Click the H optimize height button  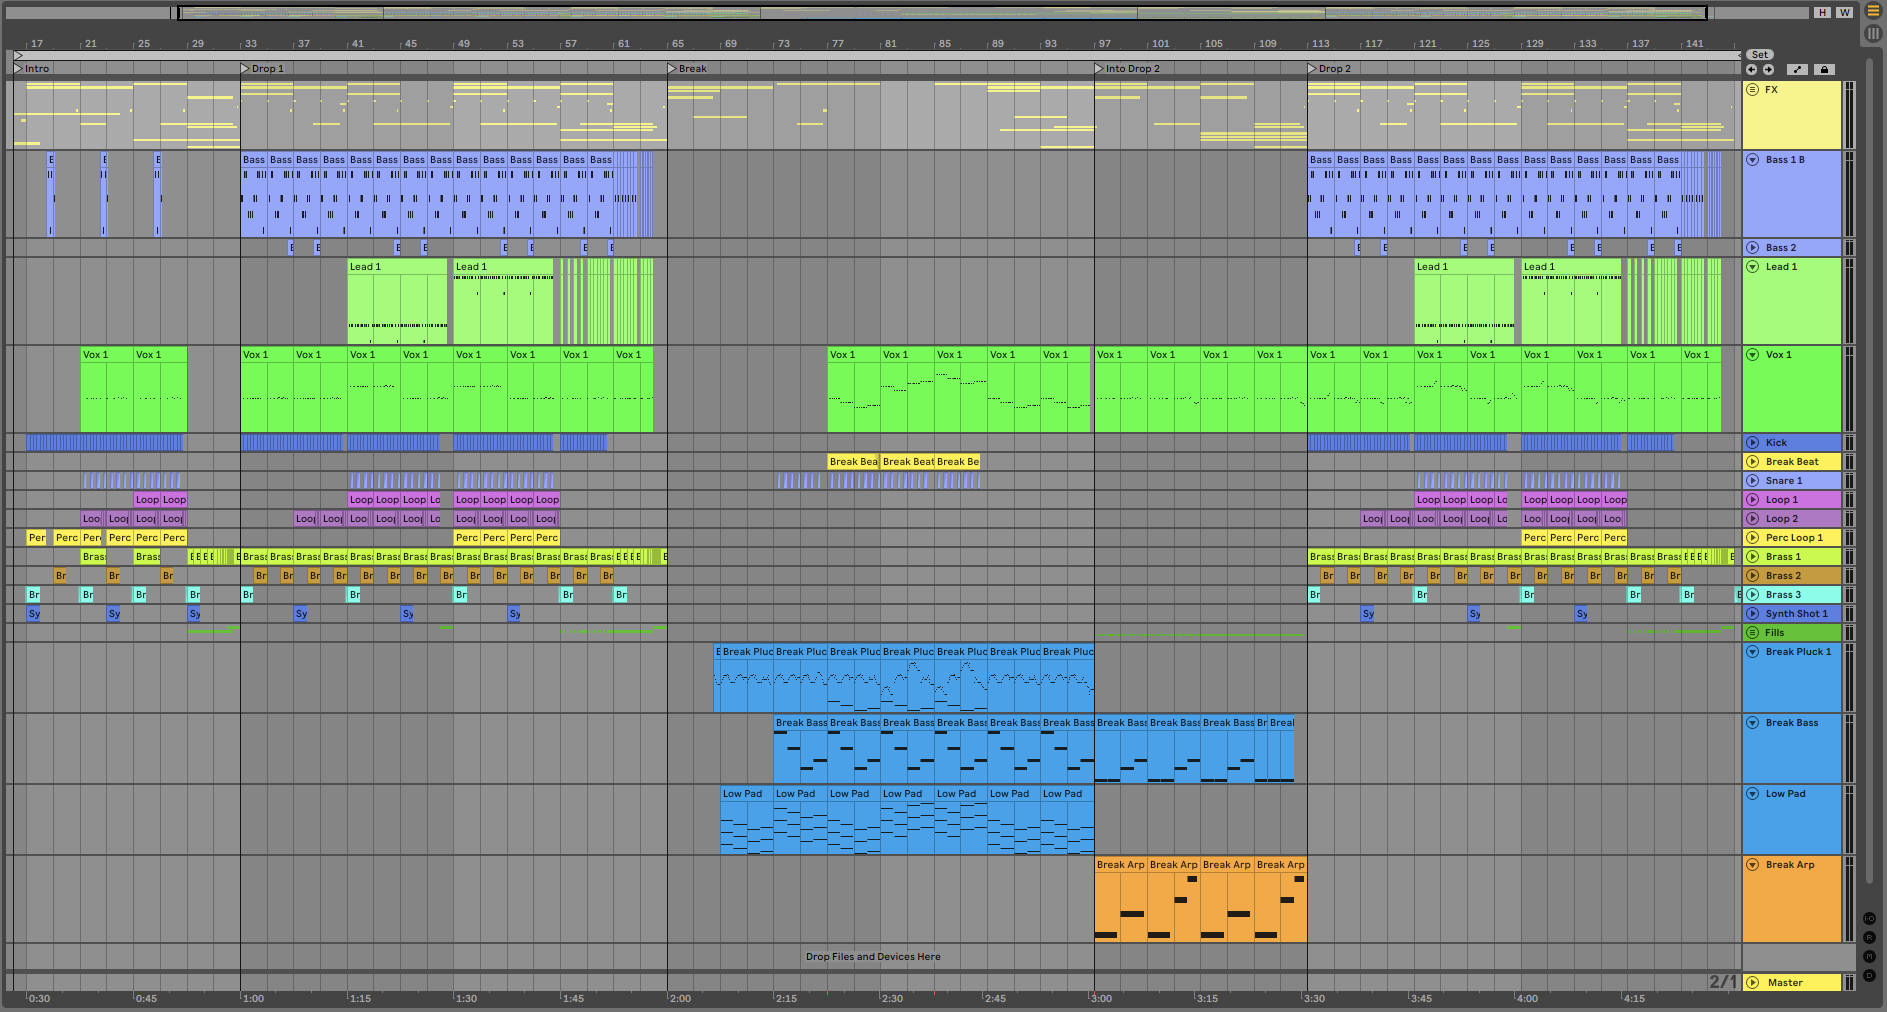pyautogui.click(x=1823, y=13)
